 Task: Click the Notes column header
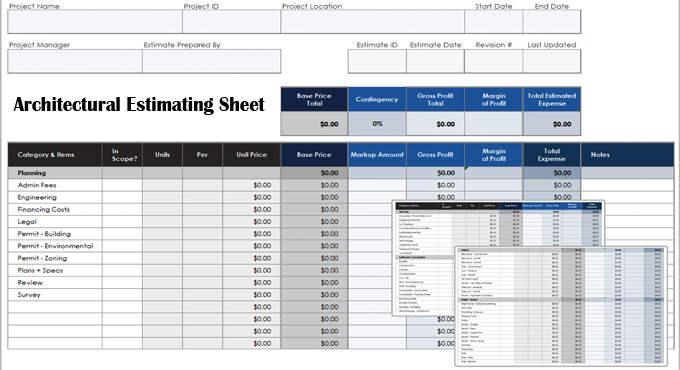click(x=628, y=155)
